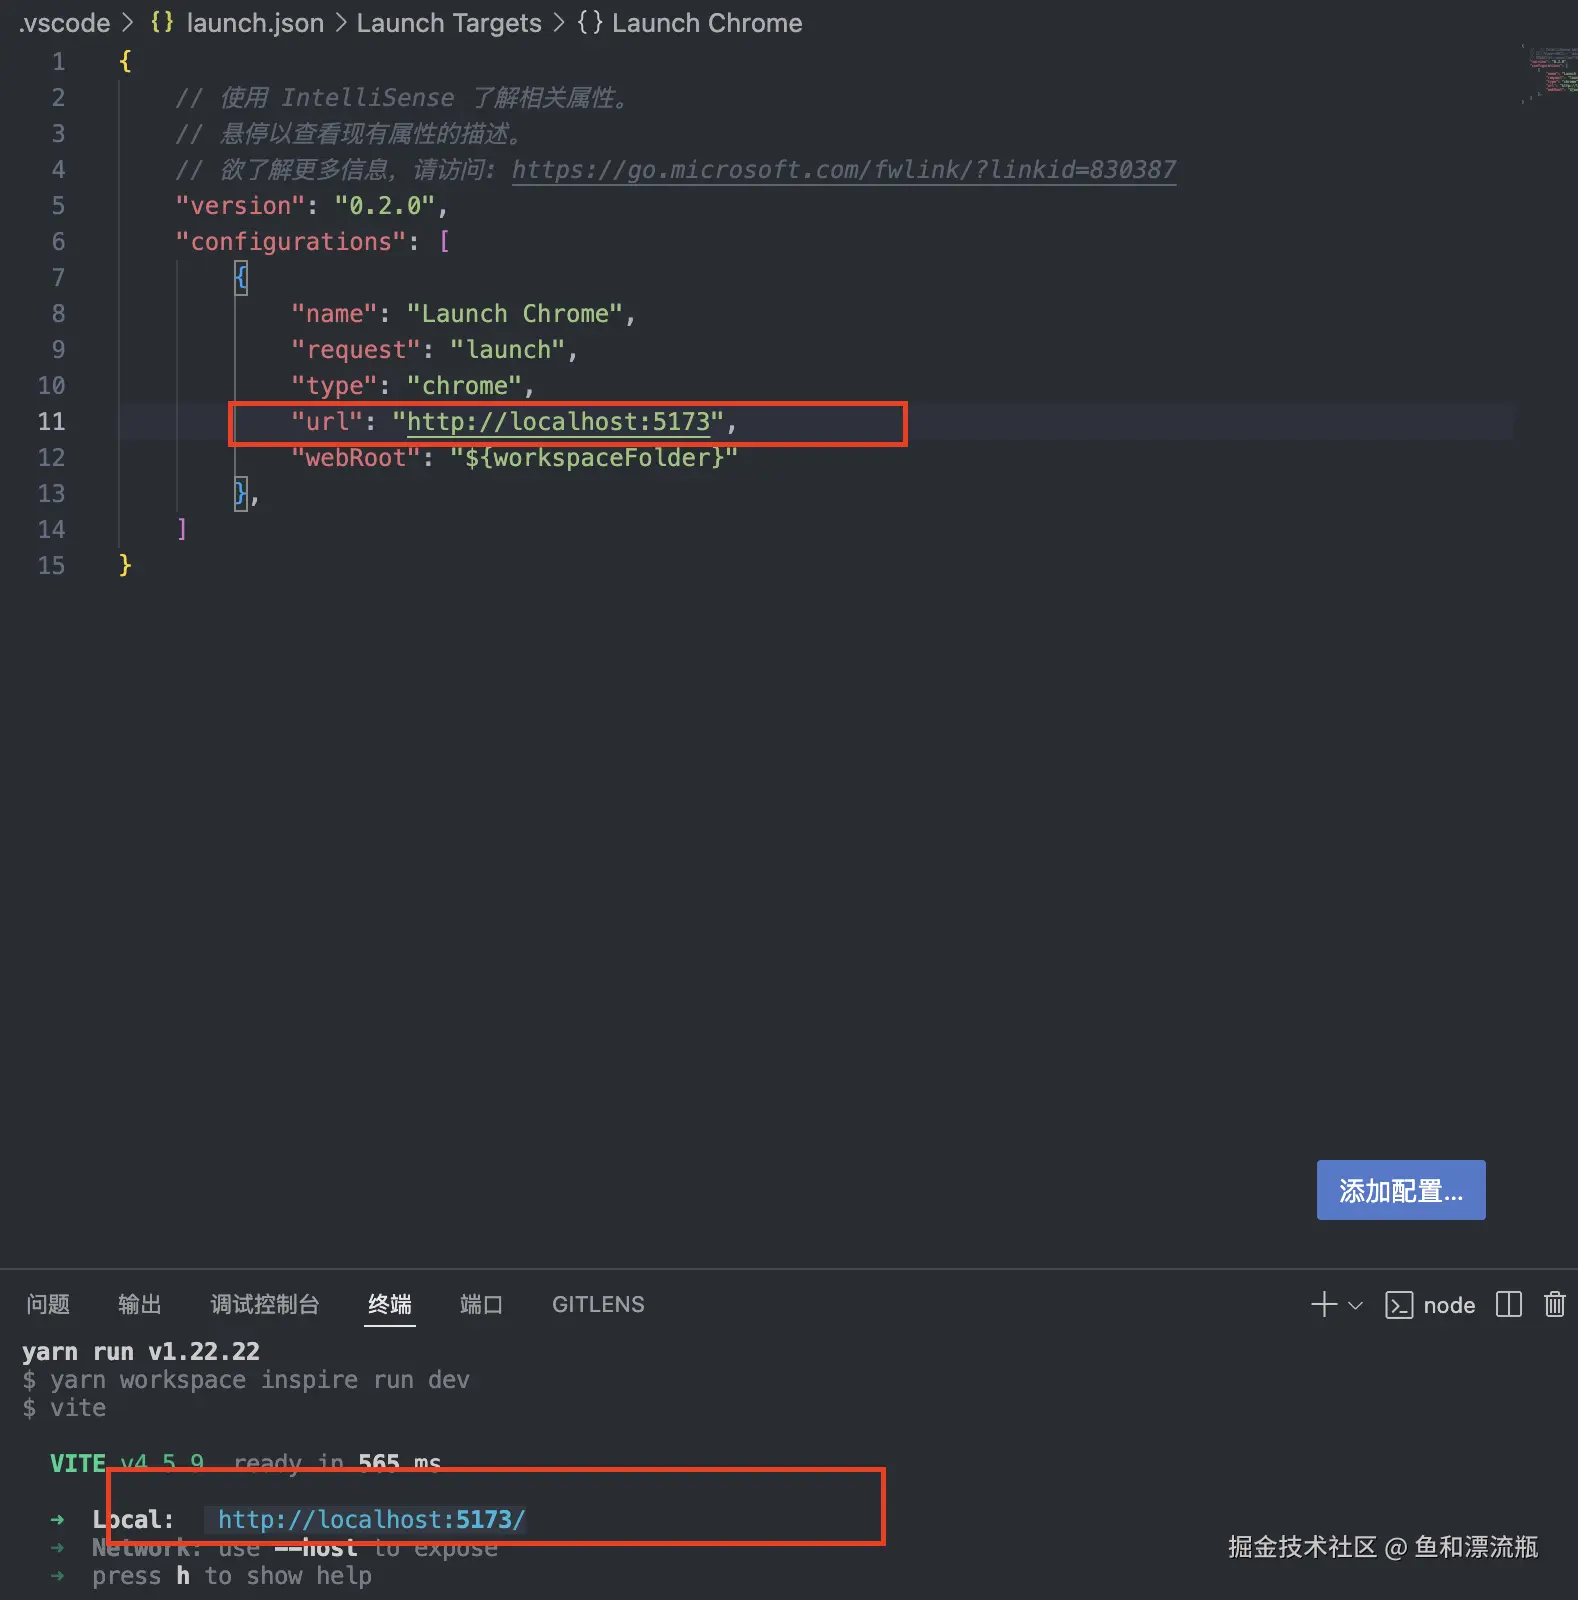Click the "request" key on line 9

pos(355,350)
